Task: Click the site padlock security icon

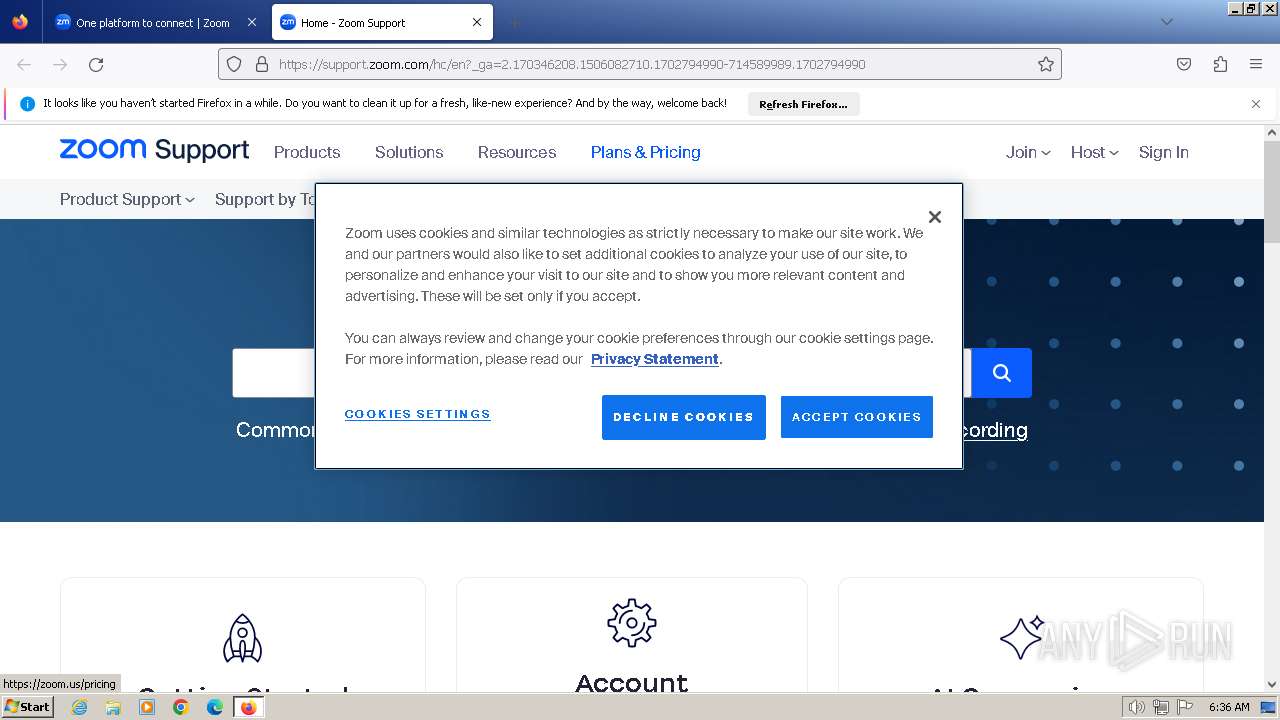Action: [262, 64]
